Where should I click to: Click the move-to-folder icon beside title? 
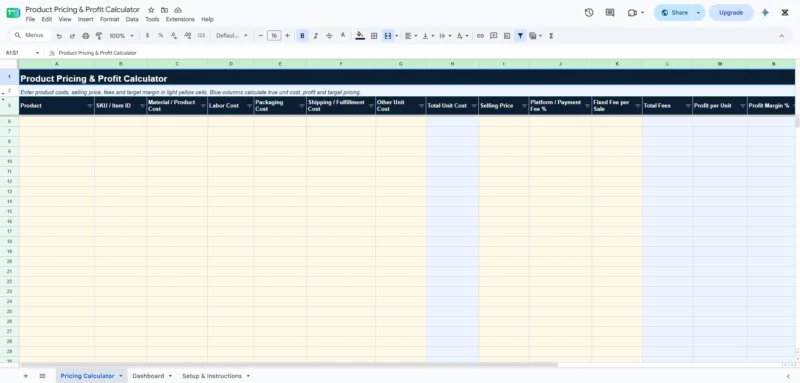(x=164, y=10)
